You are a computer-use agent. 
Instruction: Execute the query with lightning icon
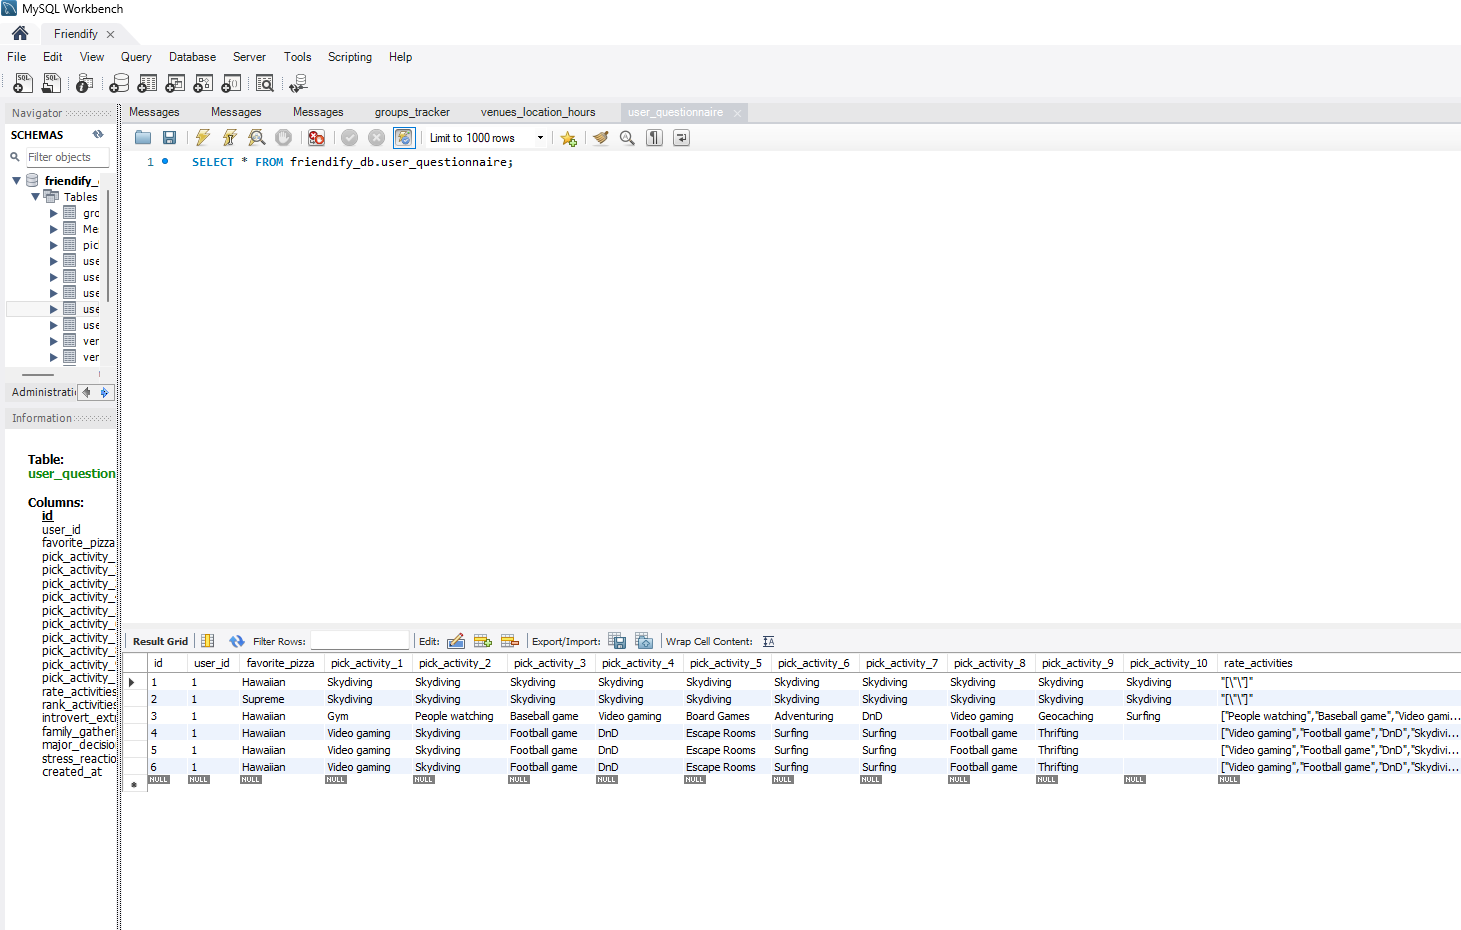pos(203,138)
